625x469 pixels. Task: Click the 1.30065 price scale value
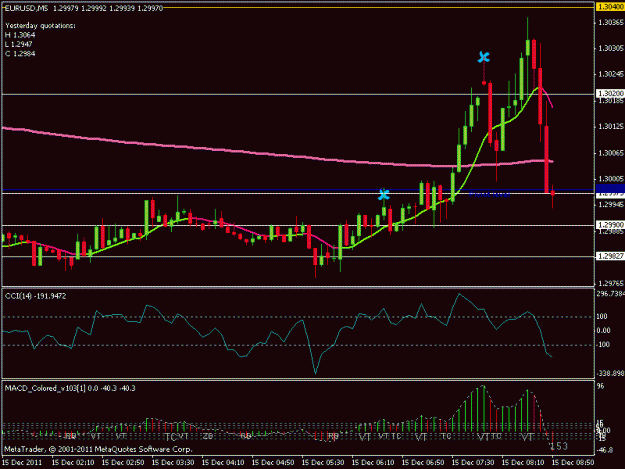point(611,153)
